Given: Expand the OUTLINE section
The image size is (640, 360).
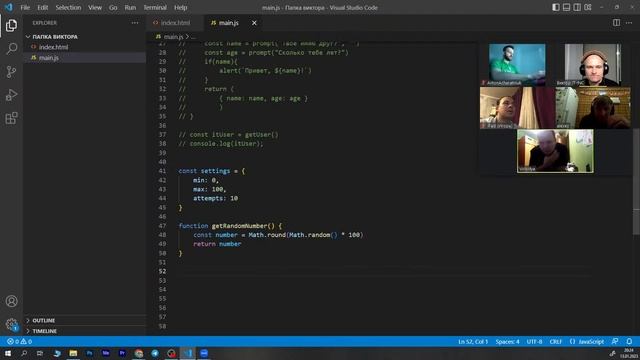Looking at the screenshot, I should (x=84, y=320).
